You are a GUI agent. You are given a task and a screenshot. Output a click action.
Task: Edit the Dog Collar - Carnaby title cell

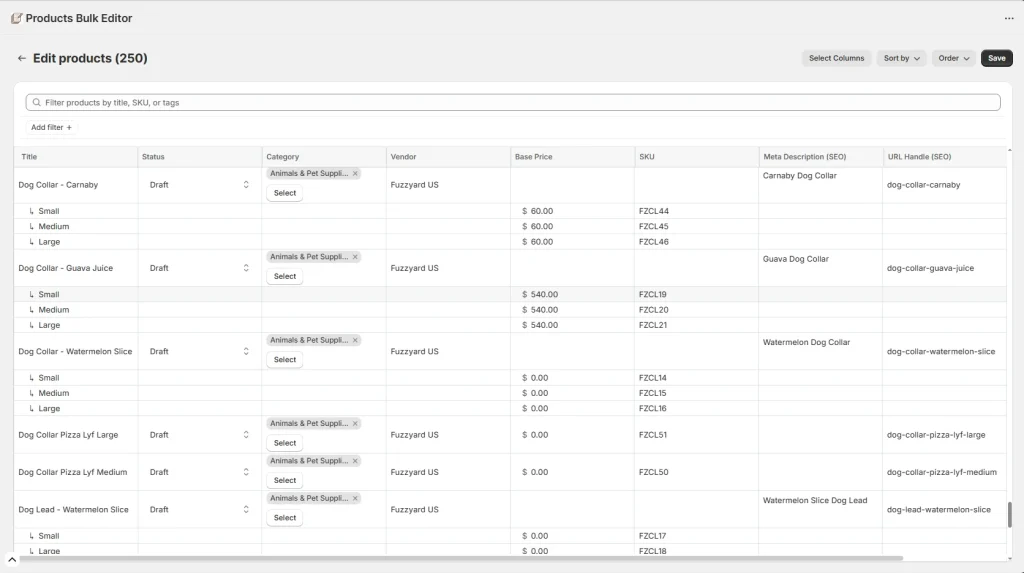tap(76, 185)
